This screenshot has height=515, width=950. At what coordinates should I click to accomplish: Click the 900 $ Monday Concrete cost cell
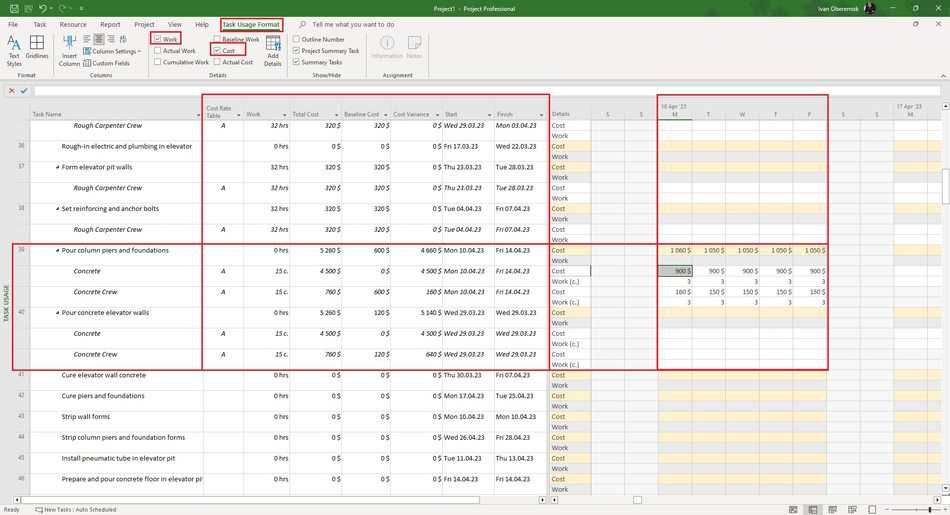(675, 271)
